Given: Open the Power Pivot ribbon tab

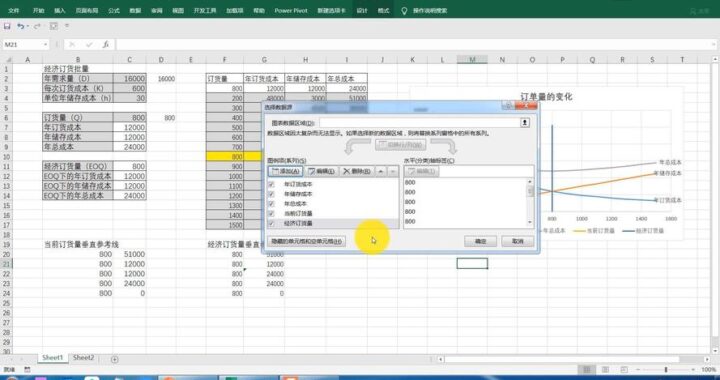Looking at the screenshot, I should pos(291,10).
